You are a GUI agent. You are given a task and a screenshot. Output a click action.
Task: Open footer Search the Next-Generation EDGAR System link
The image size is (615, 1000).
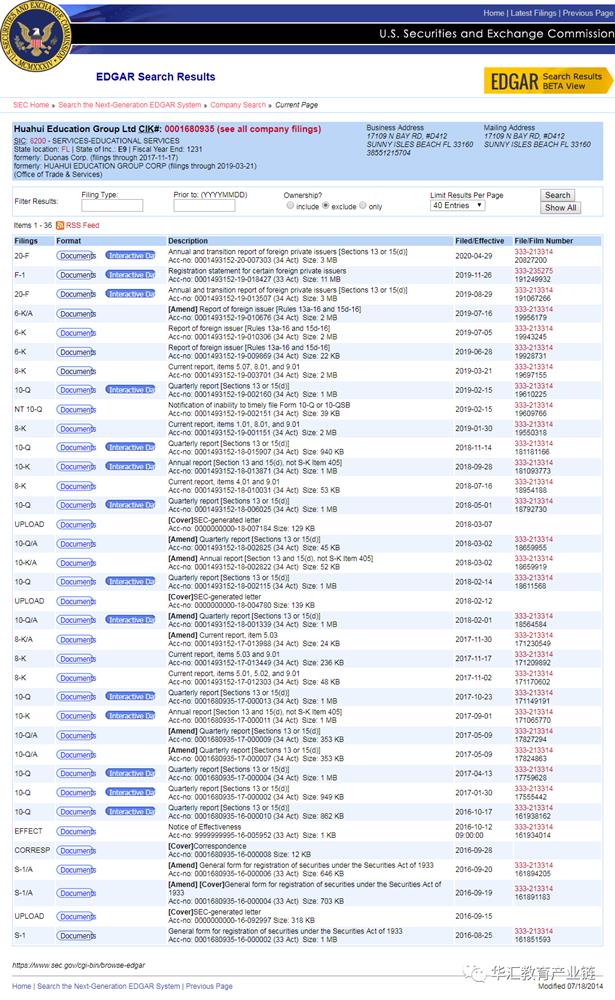tap(108, 986)
